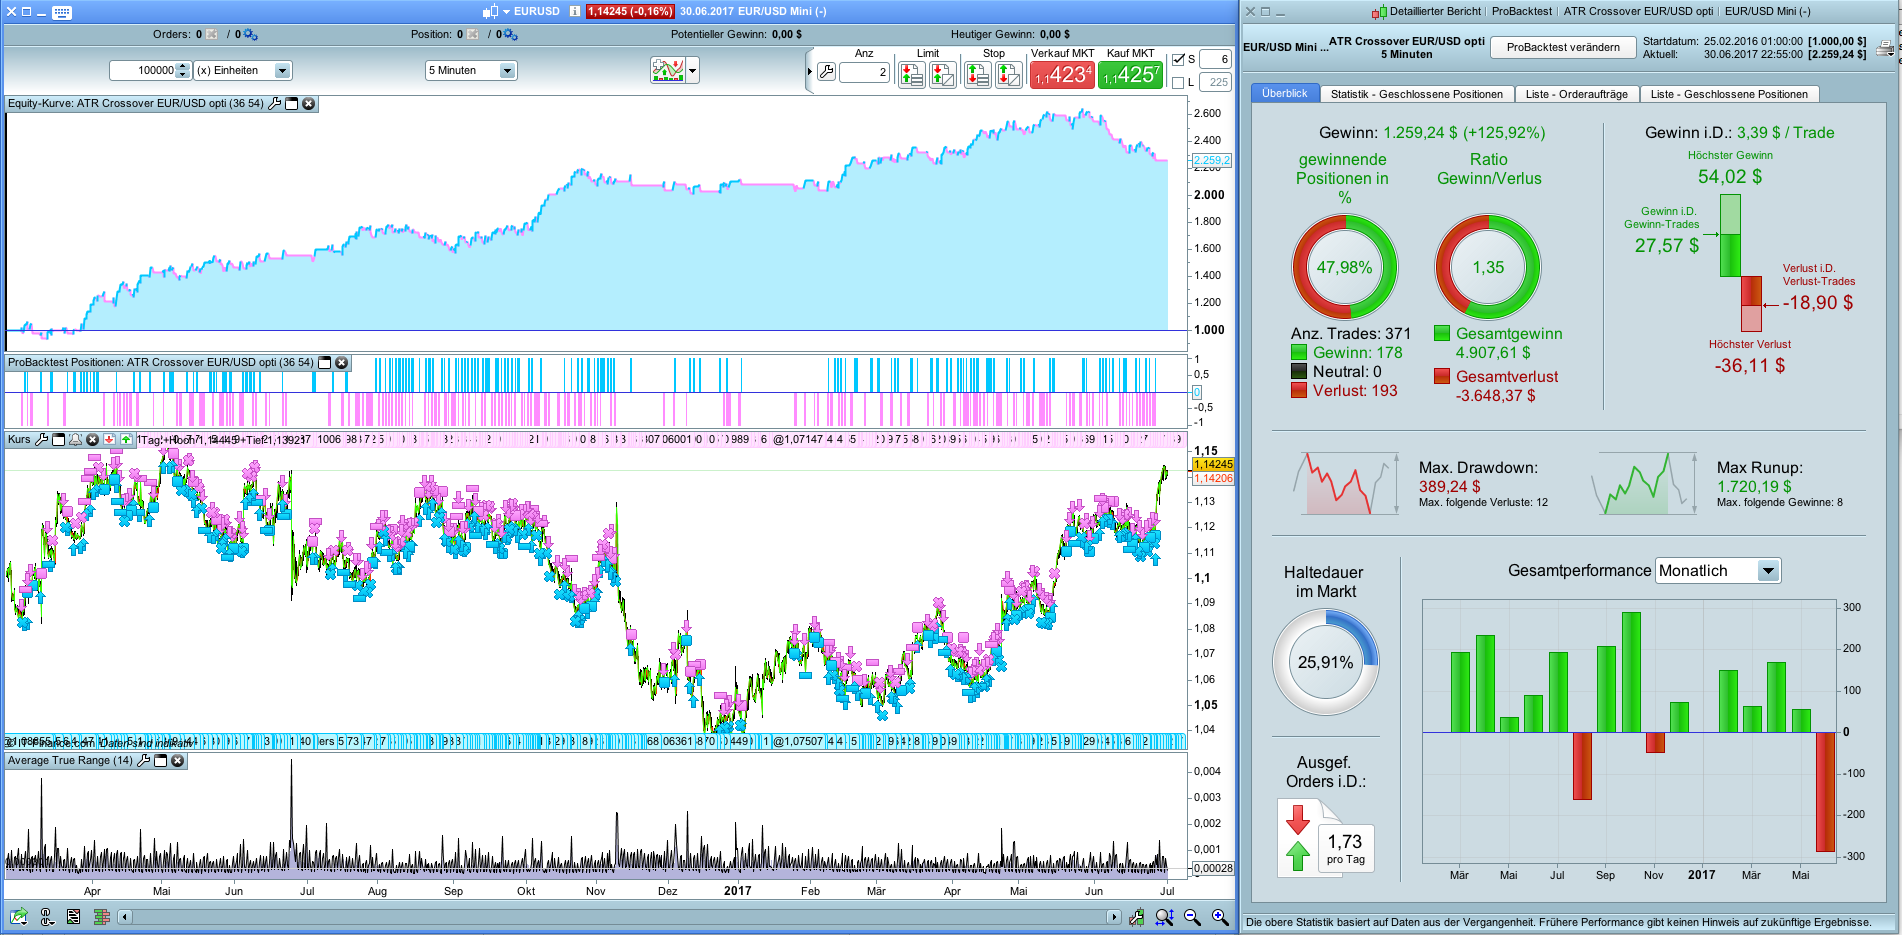Click the first Stop order icon

[977, 74]
